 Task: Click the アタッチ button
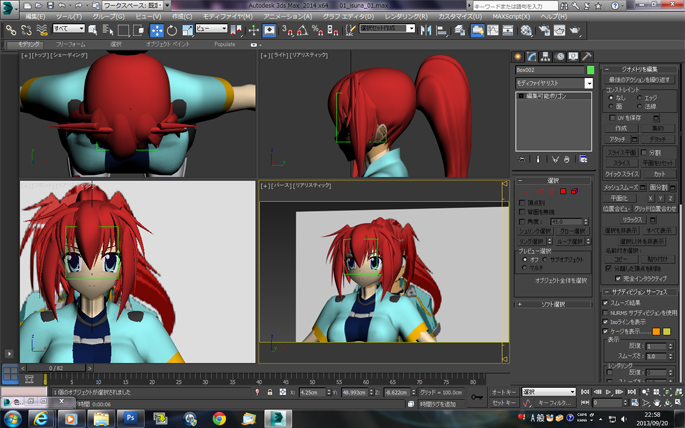point(617,139)
